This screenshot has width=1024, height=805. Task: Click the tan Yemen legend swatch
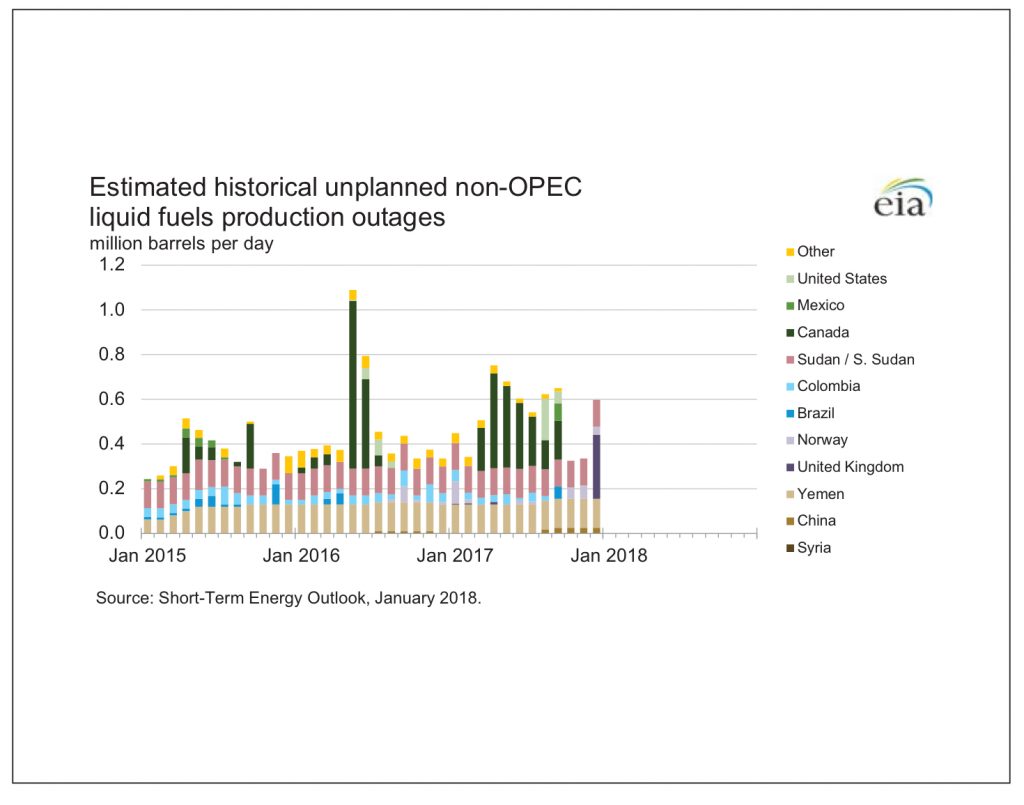[789, 494]
